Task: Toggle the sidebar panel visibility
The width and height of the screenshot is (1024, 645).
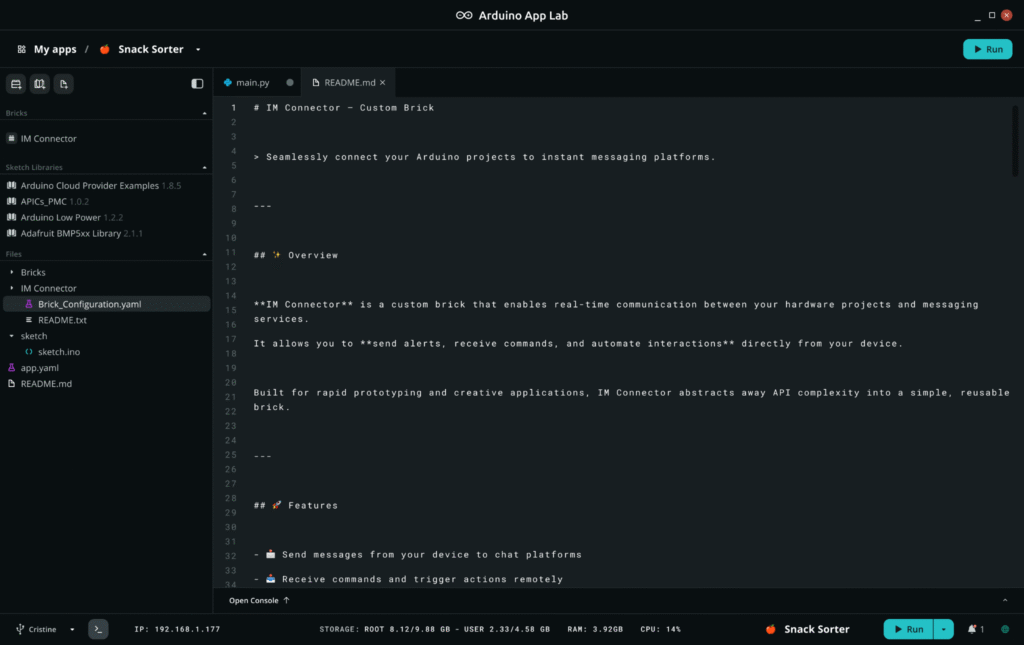Action: click(x=197, y=84)
